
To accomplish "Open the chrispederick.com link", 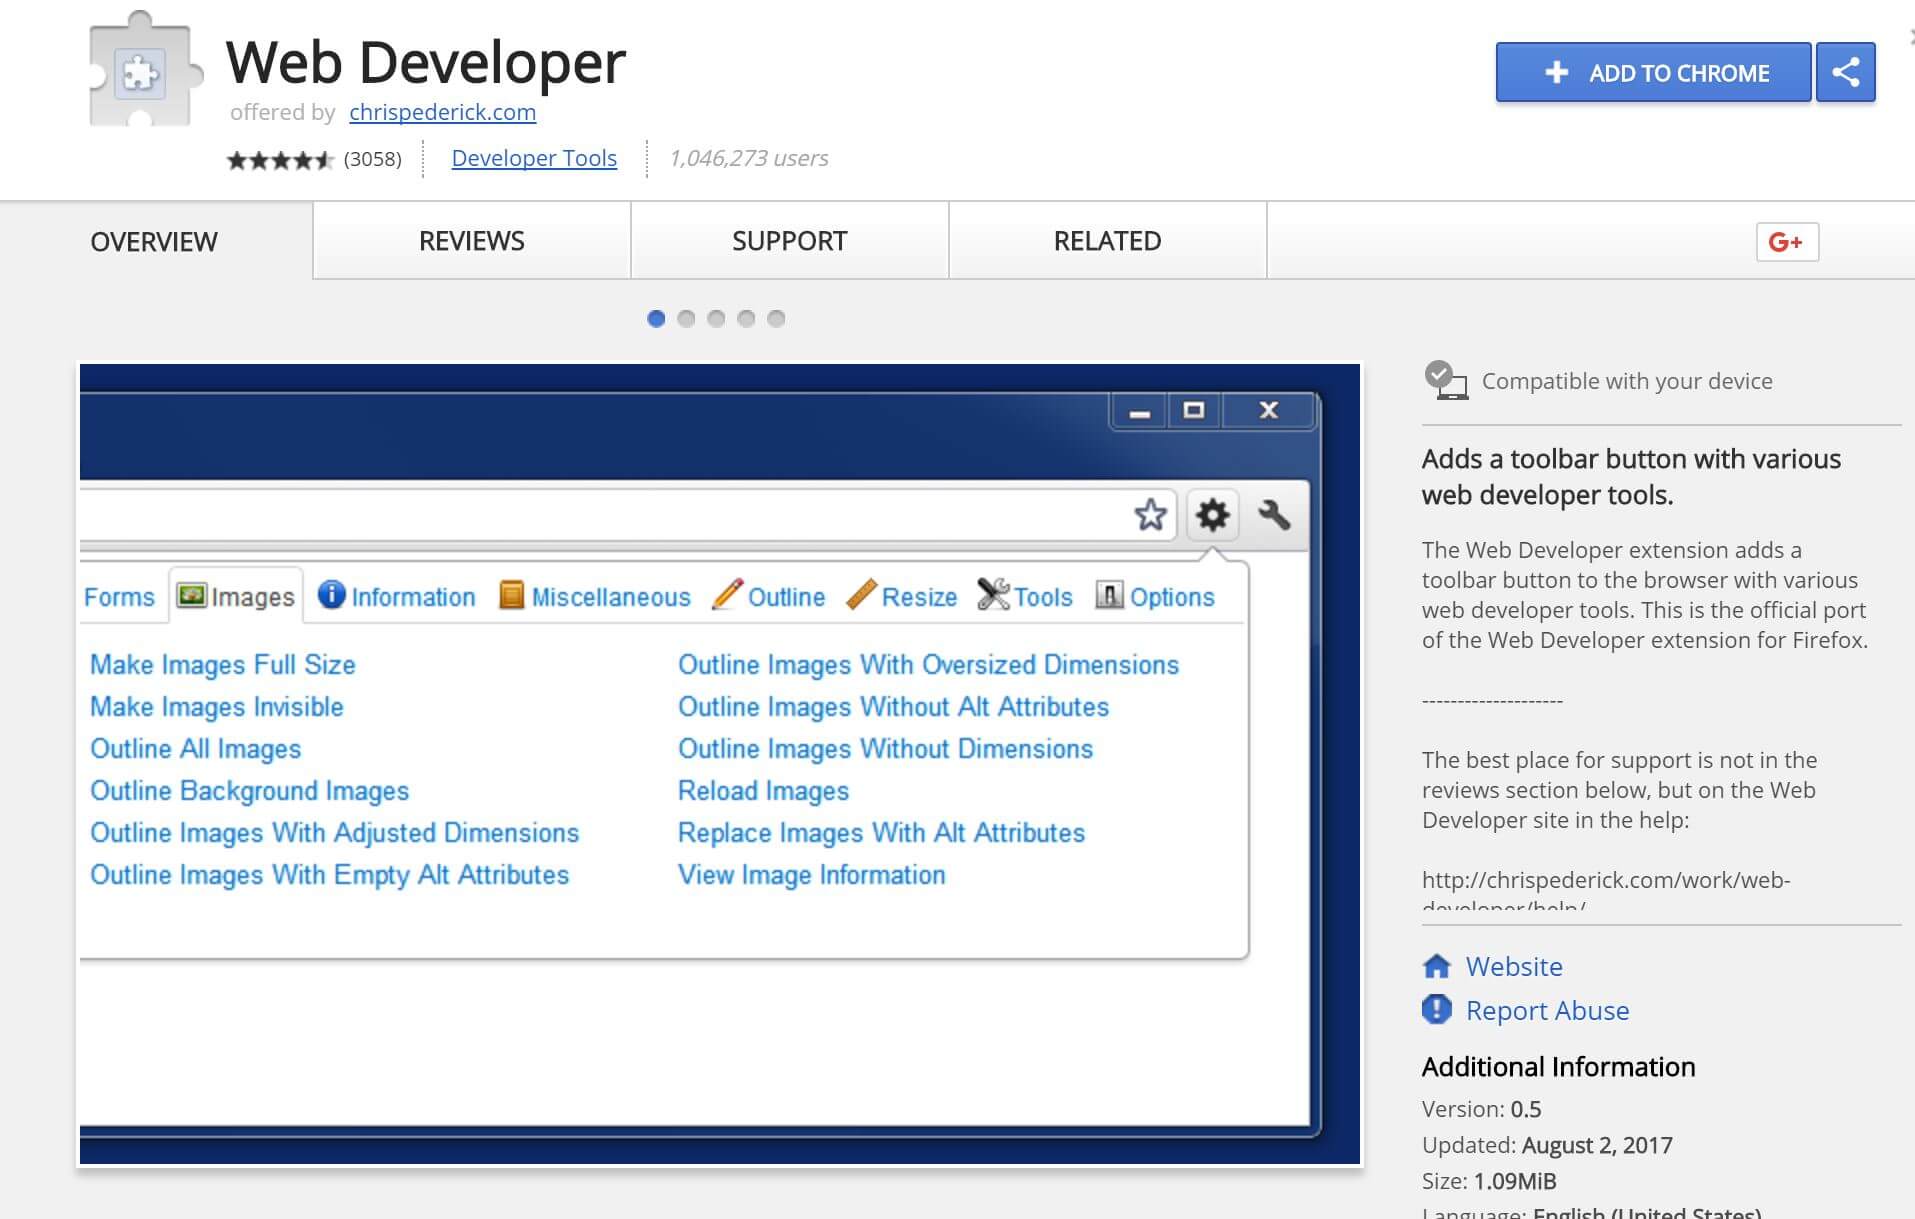I will pyautogui.click(x=442, y=112).
